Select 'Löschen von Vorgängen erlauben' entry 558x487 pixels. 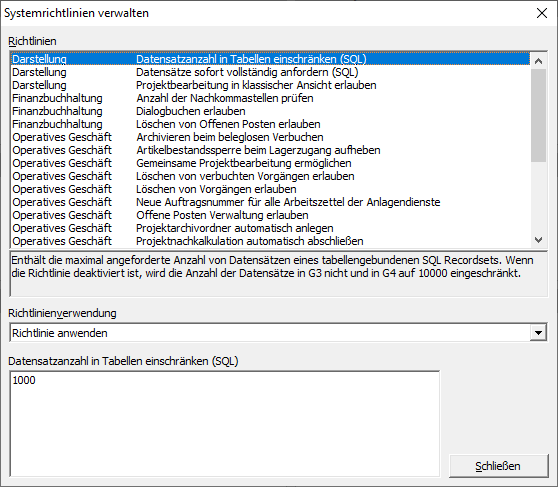click(x=271, y=189)
